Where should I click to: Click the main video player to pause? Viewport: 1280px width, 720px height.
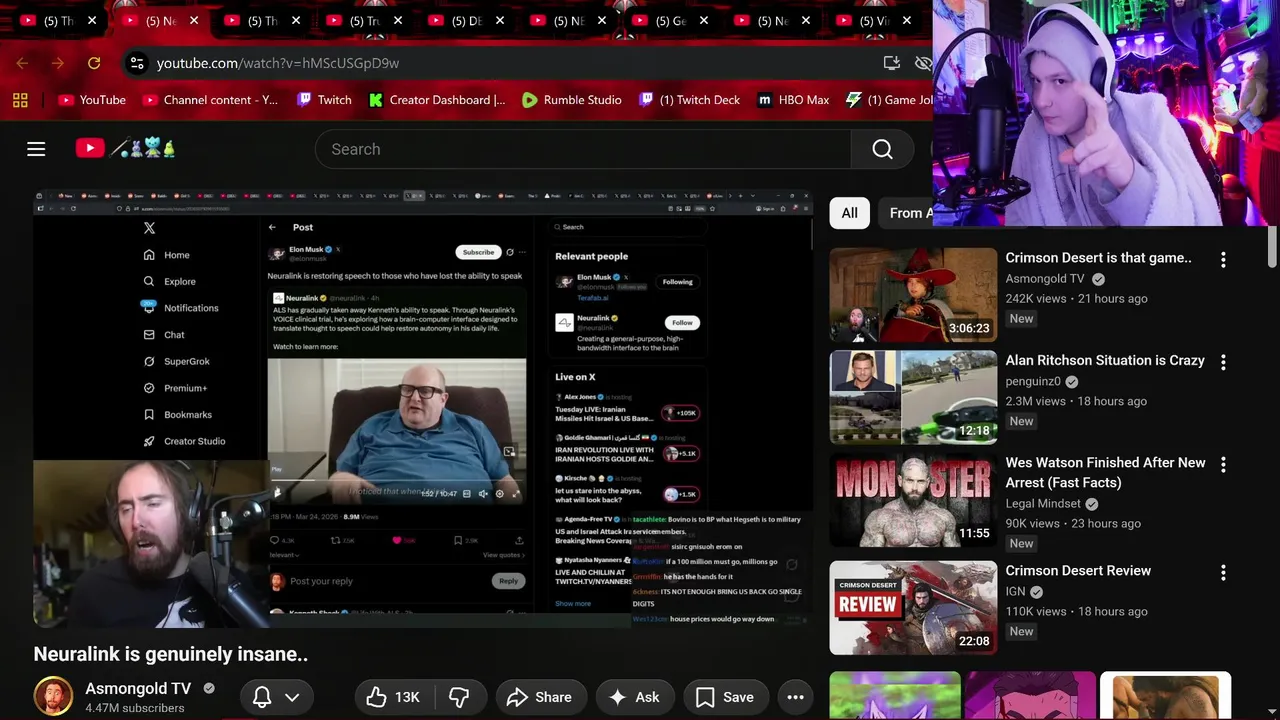coord(423,409)
